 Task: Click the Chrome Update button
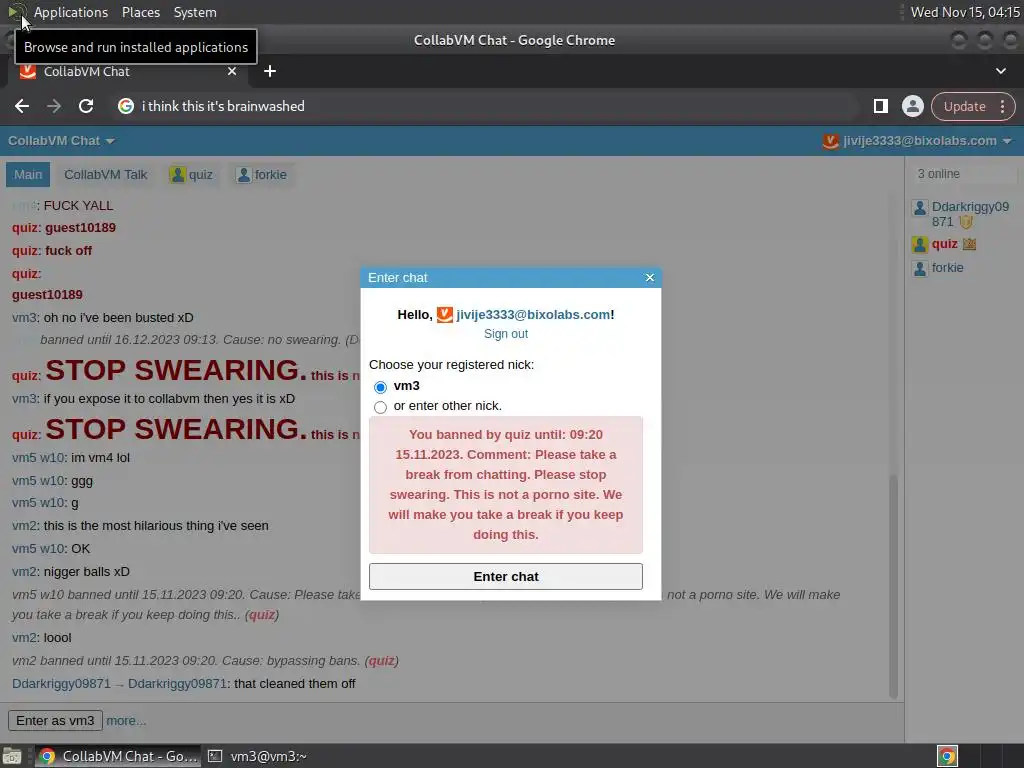click(x=964, y=106)
